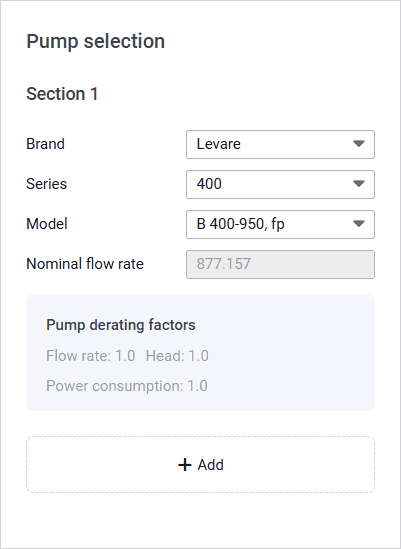This screenshot has height=549, width=401.
Task: Click the arrow icon in Series dropdown
Action: (359, 183)
